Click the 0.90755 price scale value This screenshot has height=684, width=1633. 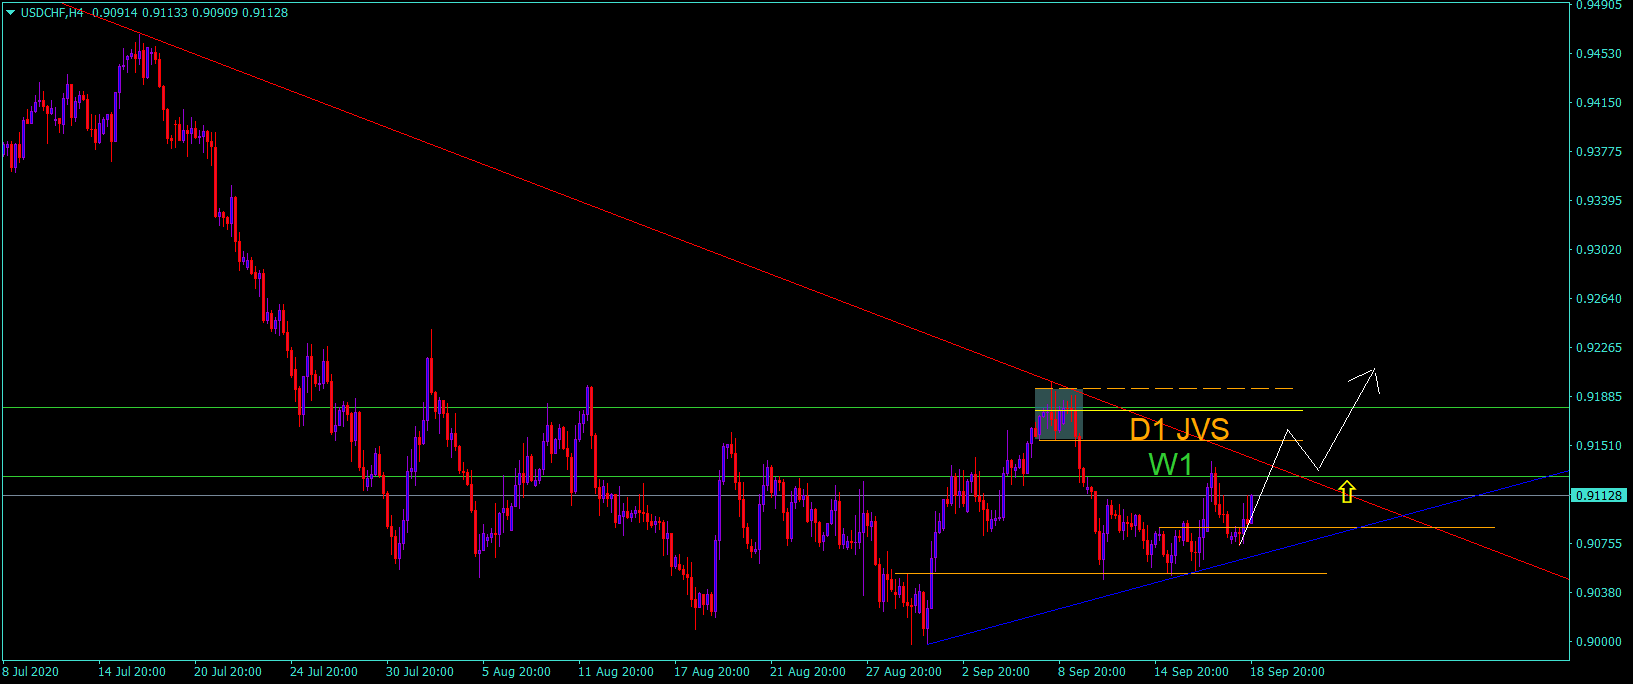pyautogui.click(x=1599, y=544)
